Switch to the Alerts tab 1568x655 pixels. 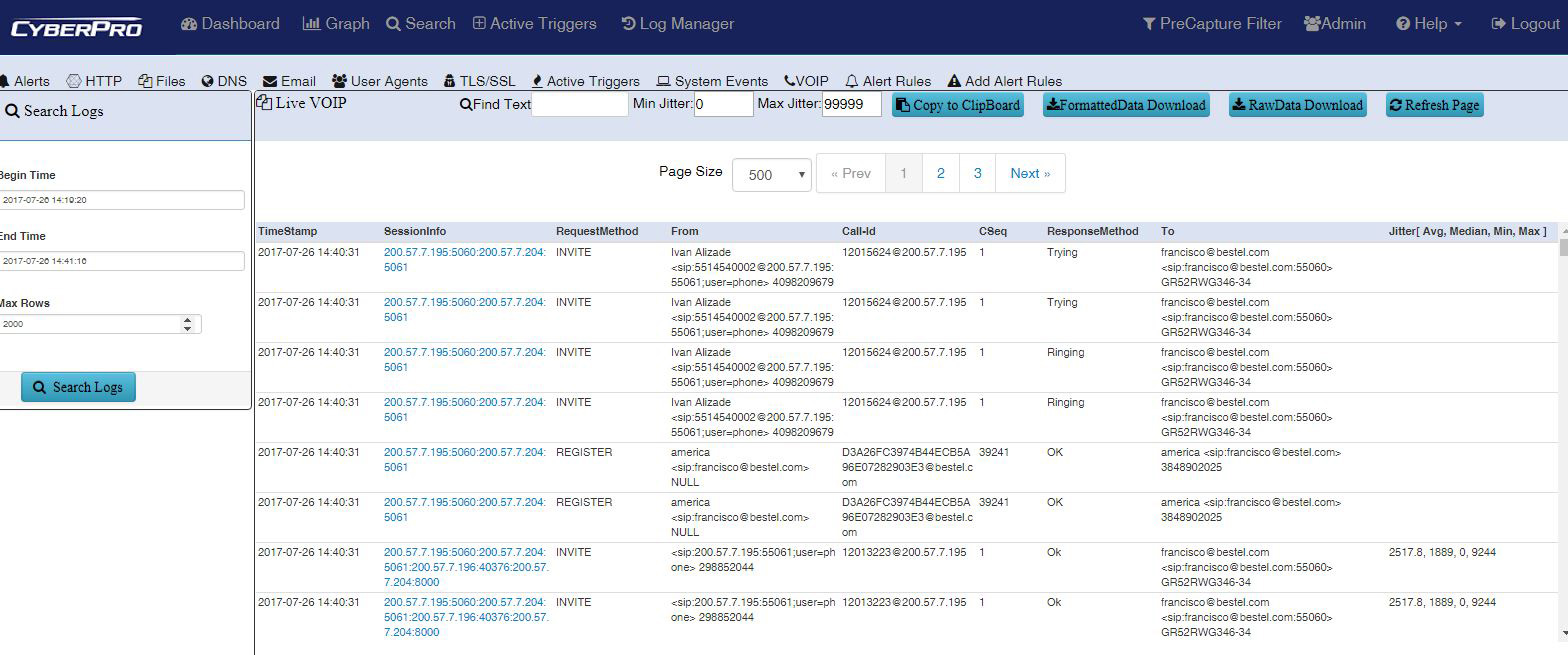pyautogui.click(x=26, y=81)
